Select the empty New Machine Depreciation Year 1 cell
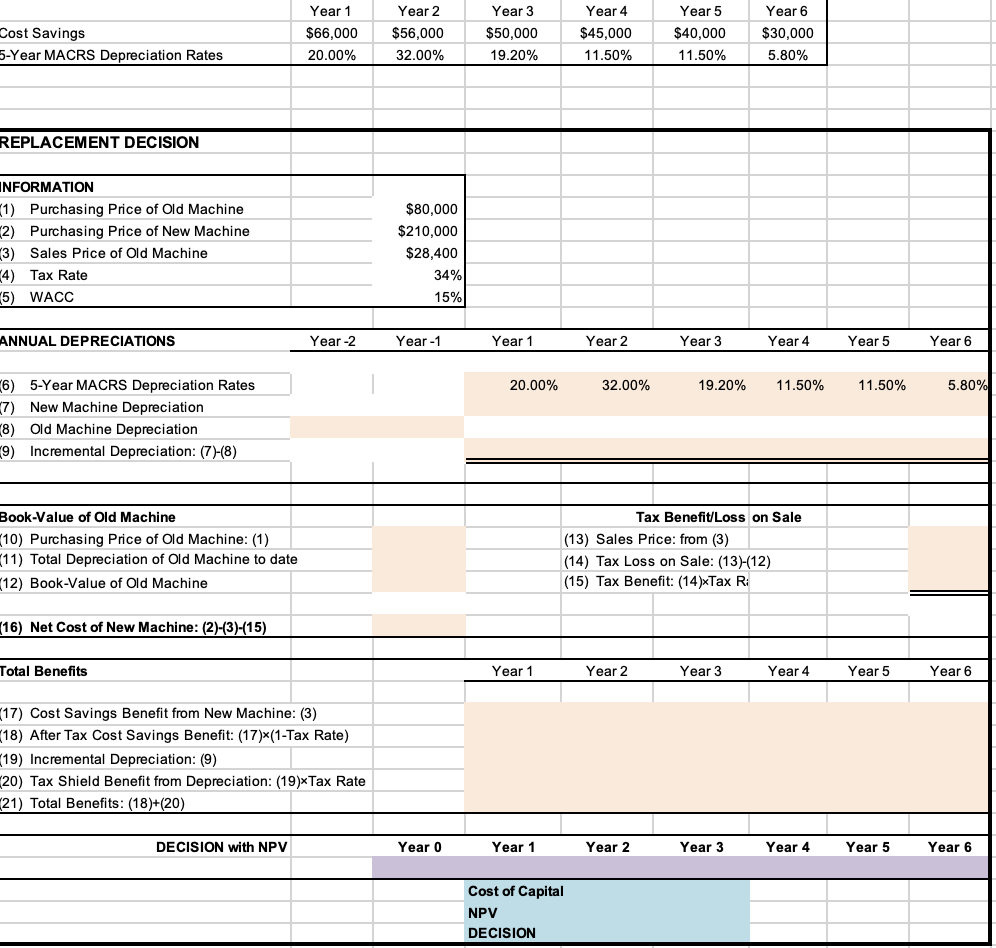The width and height of the screenshot is (996, 948). (x=515, y=407)
